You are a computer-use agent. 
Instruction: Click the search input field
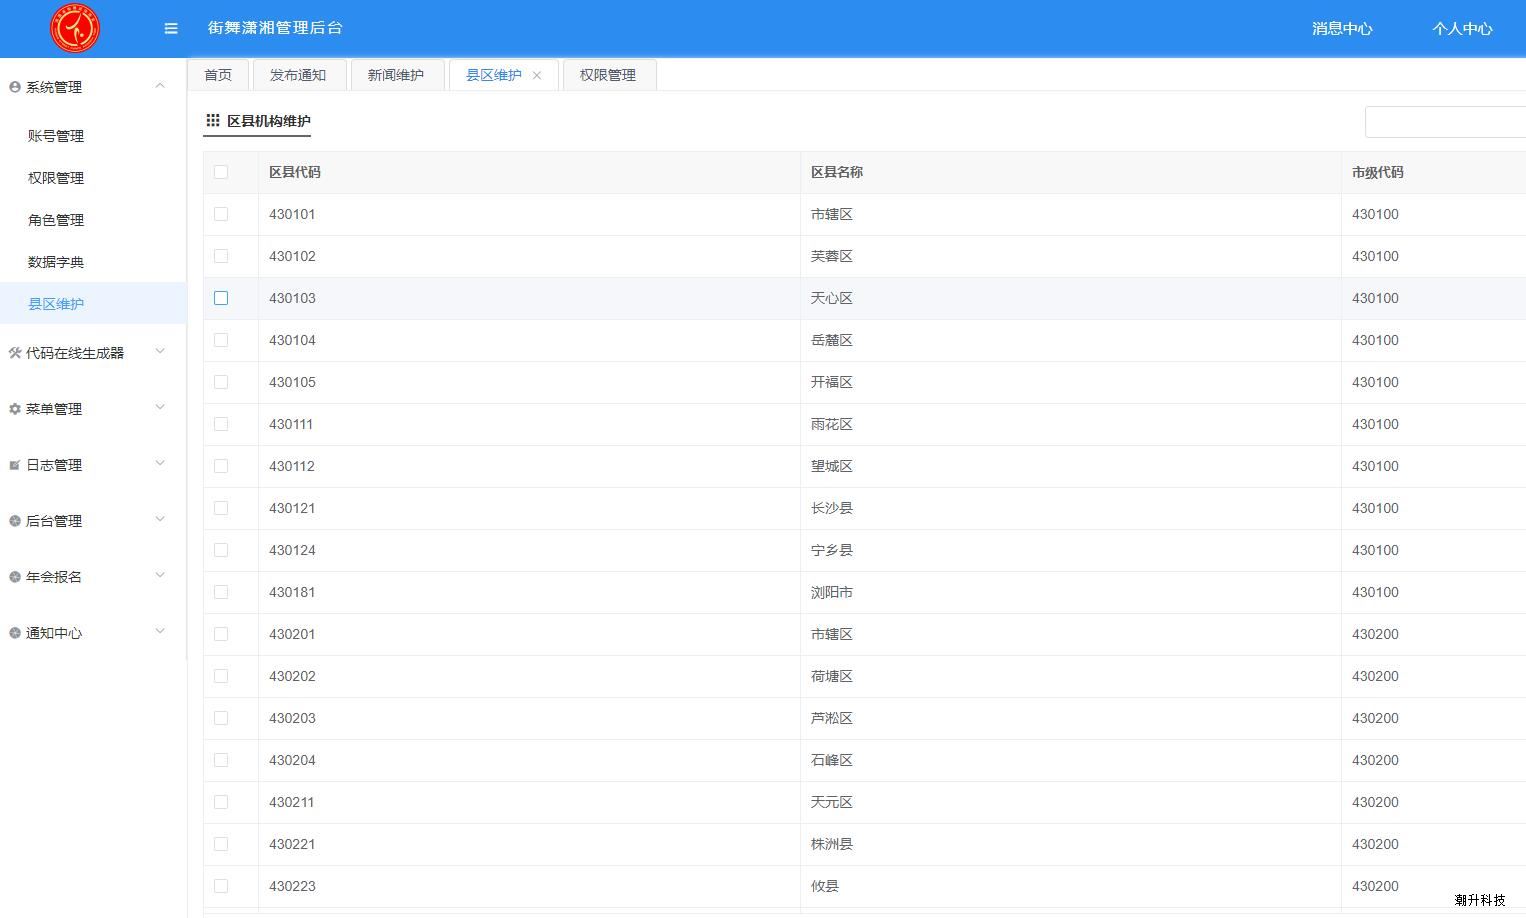pyautogui.click(x=1446, y=122)
